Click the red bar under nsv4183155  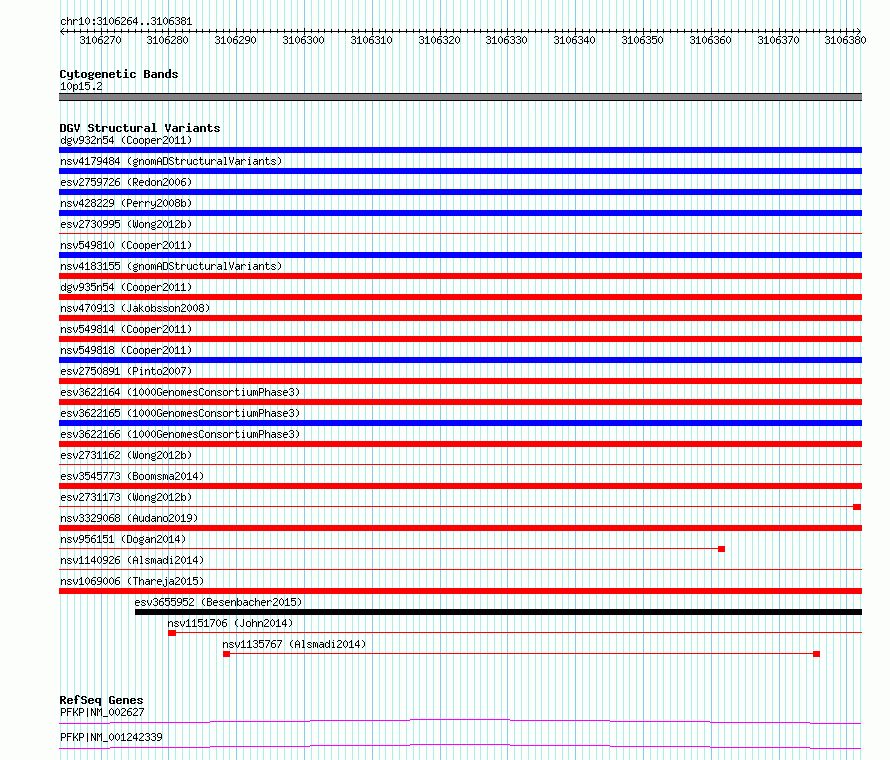[x=460, y=276]
